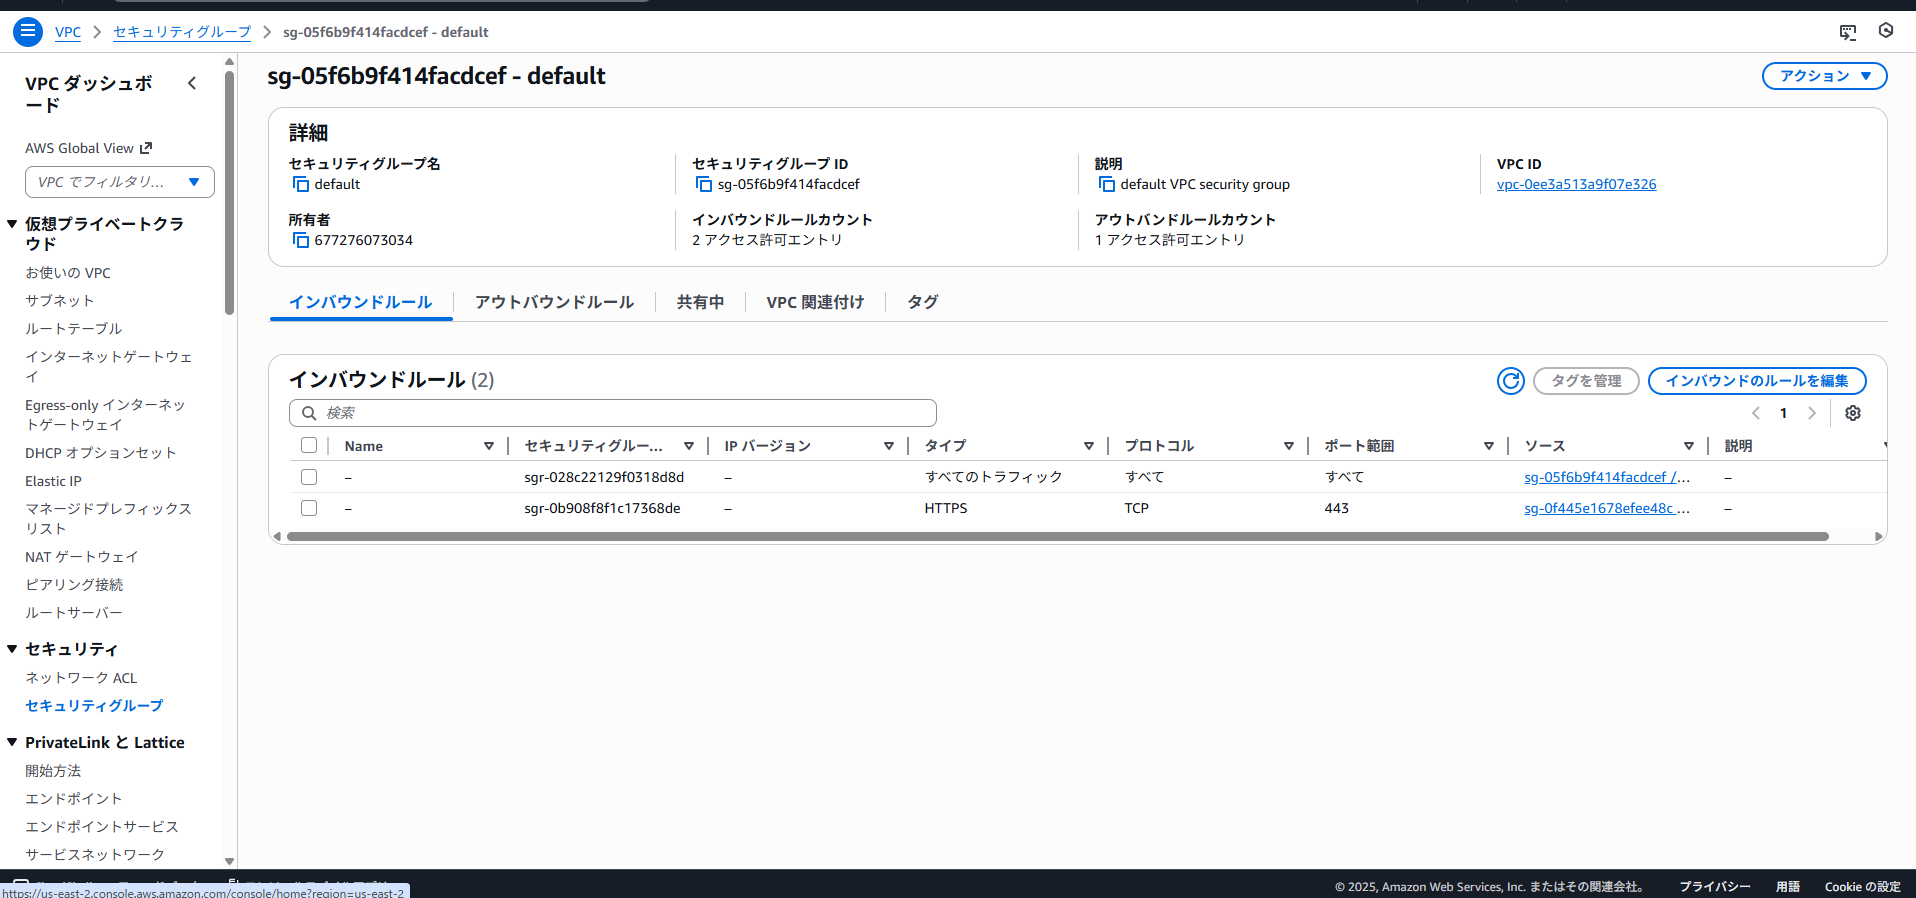Image resolution: width=1916 pixels, height=898 pixels.
Task: Open the 'VPC でフィルタリ...' dropdown
Action: click(x=119, y=182)
